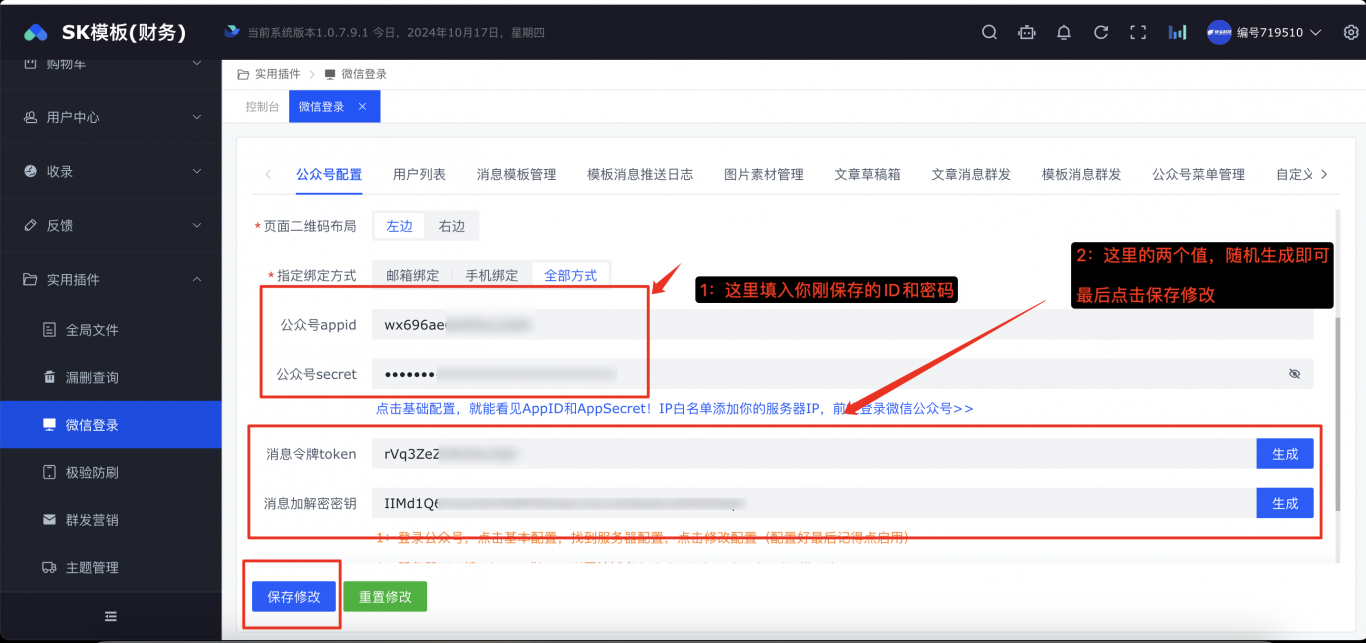The image size is (1366, 643).
Task: Open notifications via the bell icon
Action: coord(1063,32)
